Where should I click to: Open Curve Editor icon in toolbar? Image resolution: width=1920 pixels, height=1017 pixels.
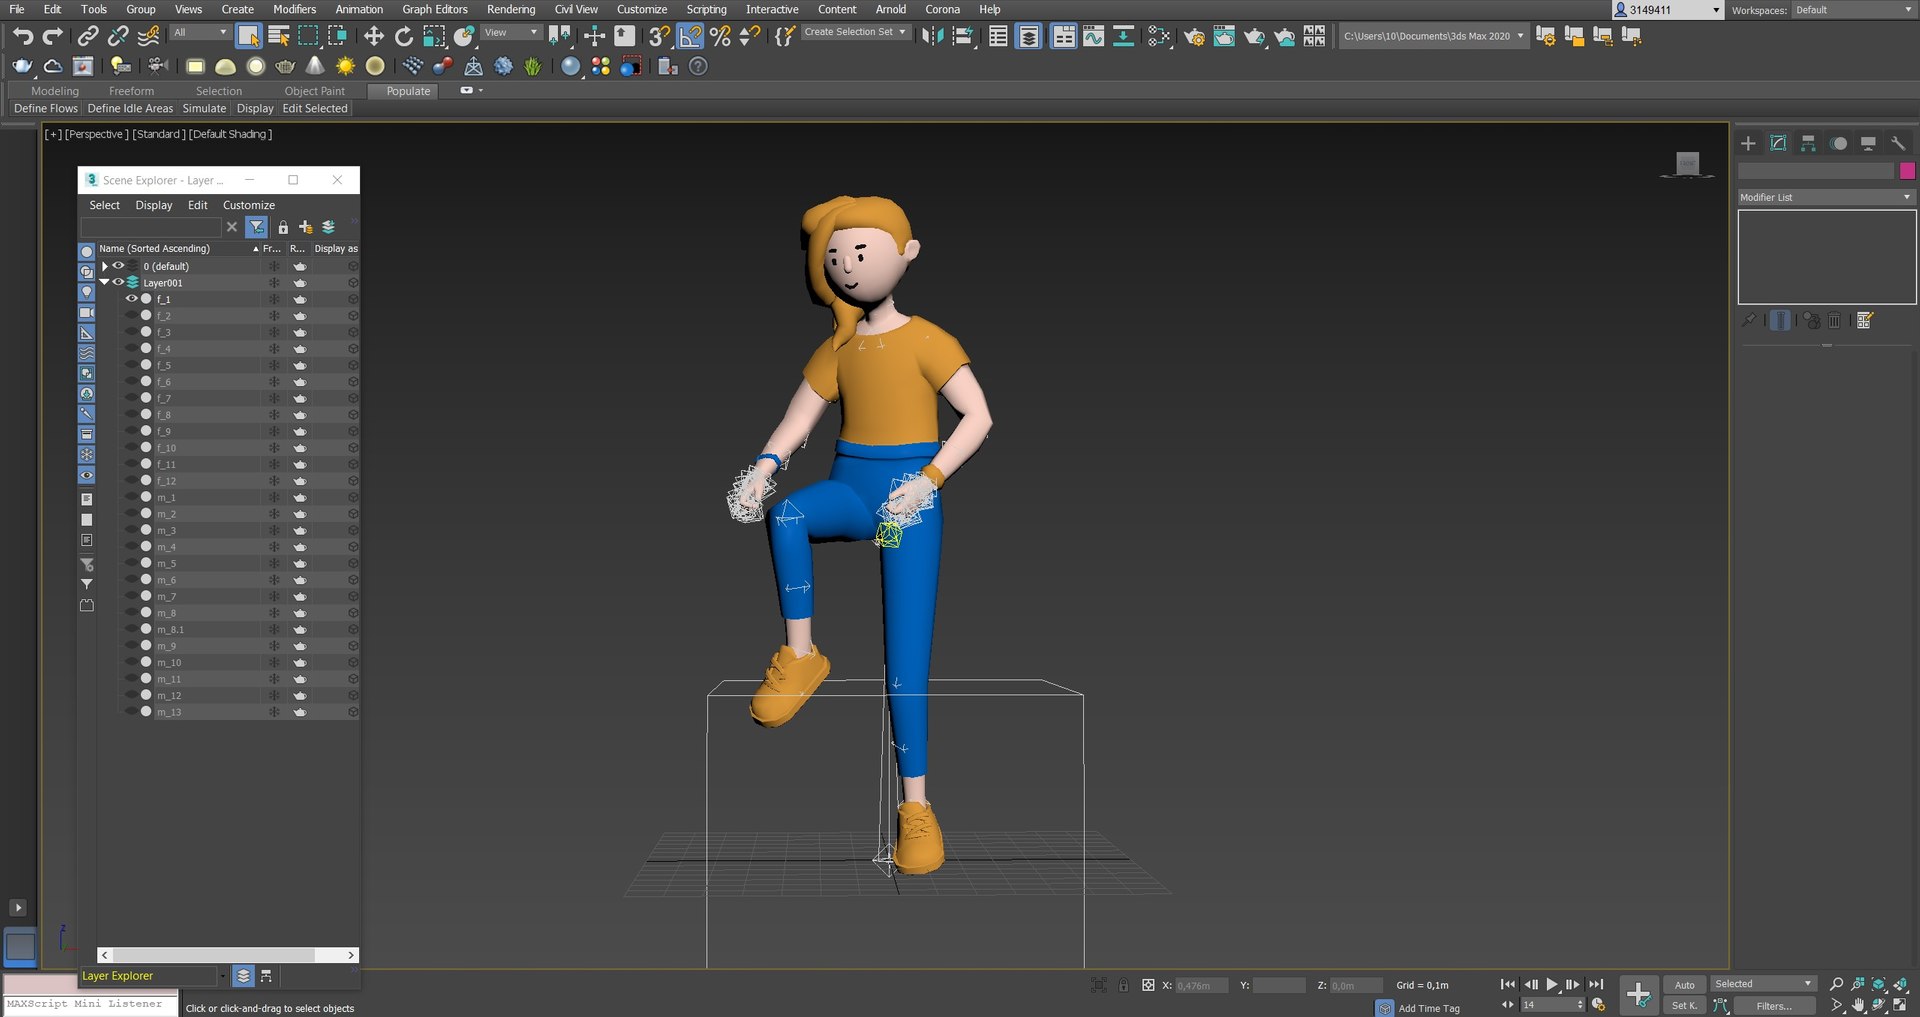(1094, 37)
